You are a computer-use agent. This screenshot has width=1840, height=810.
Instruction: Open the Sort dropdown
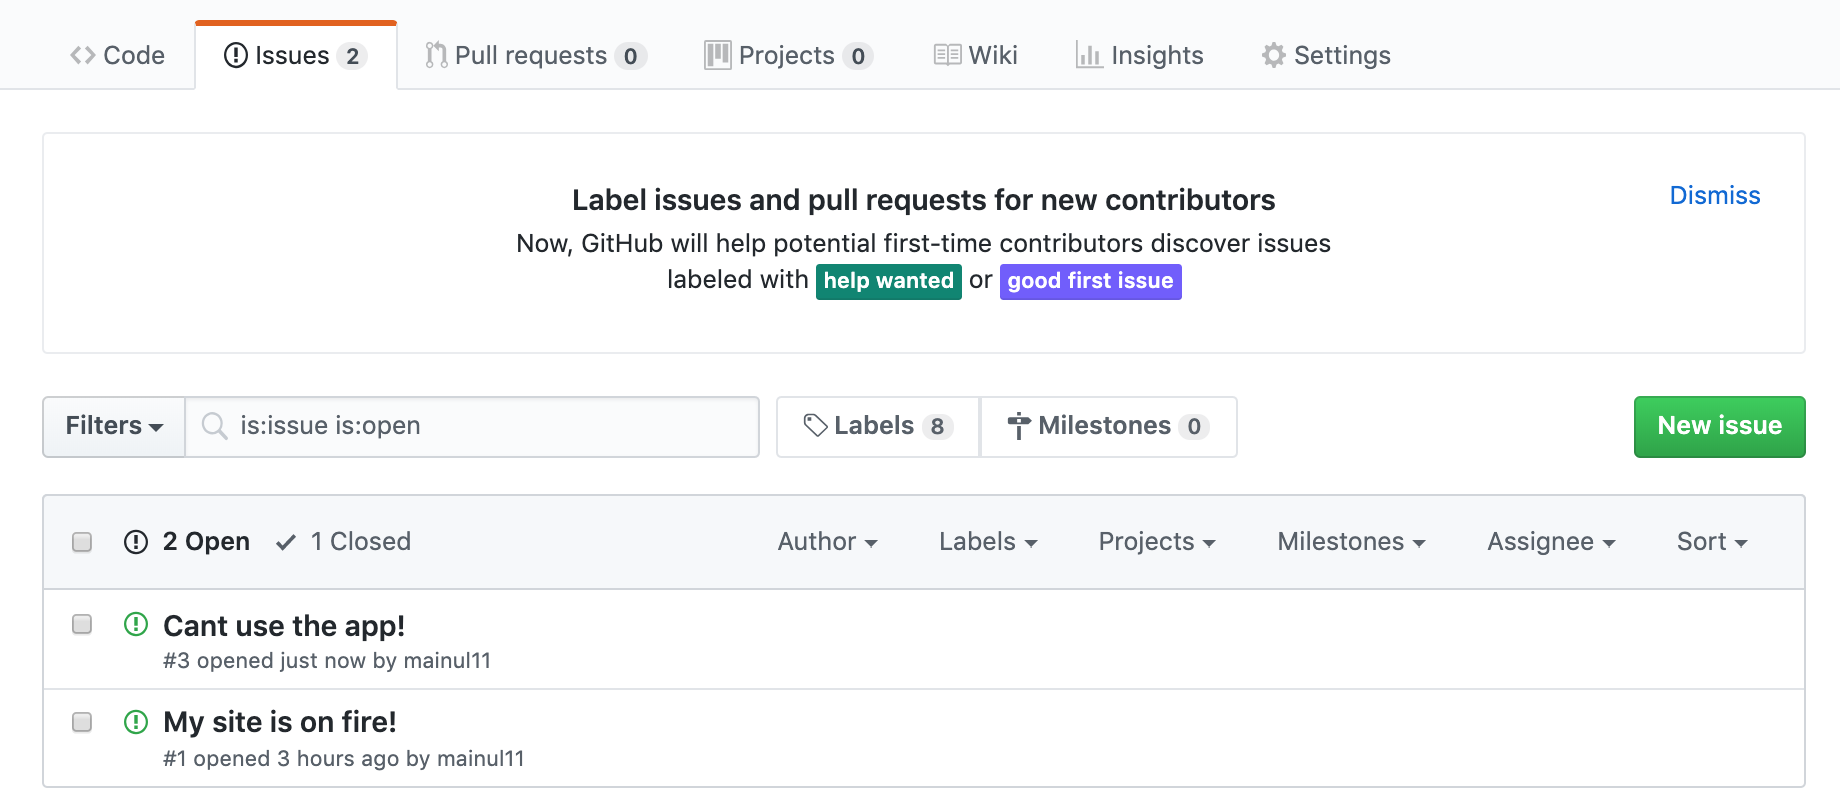tap(1712, 542)
